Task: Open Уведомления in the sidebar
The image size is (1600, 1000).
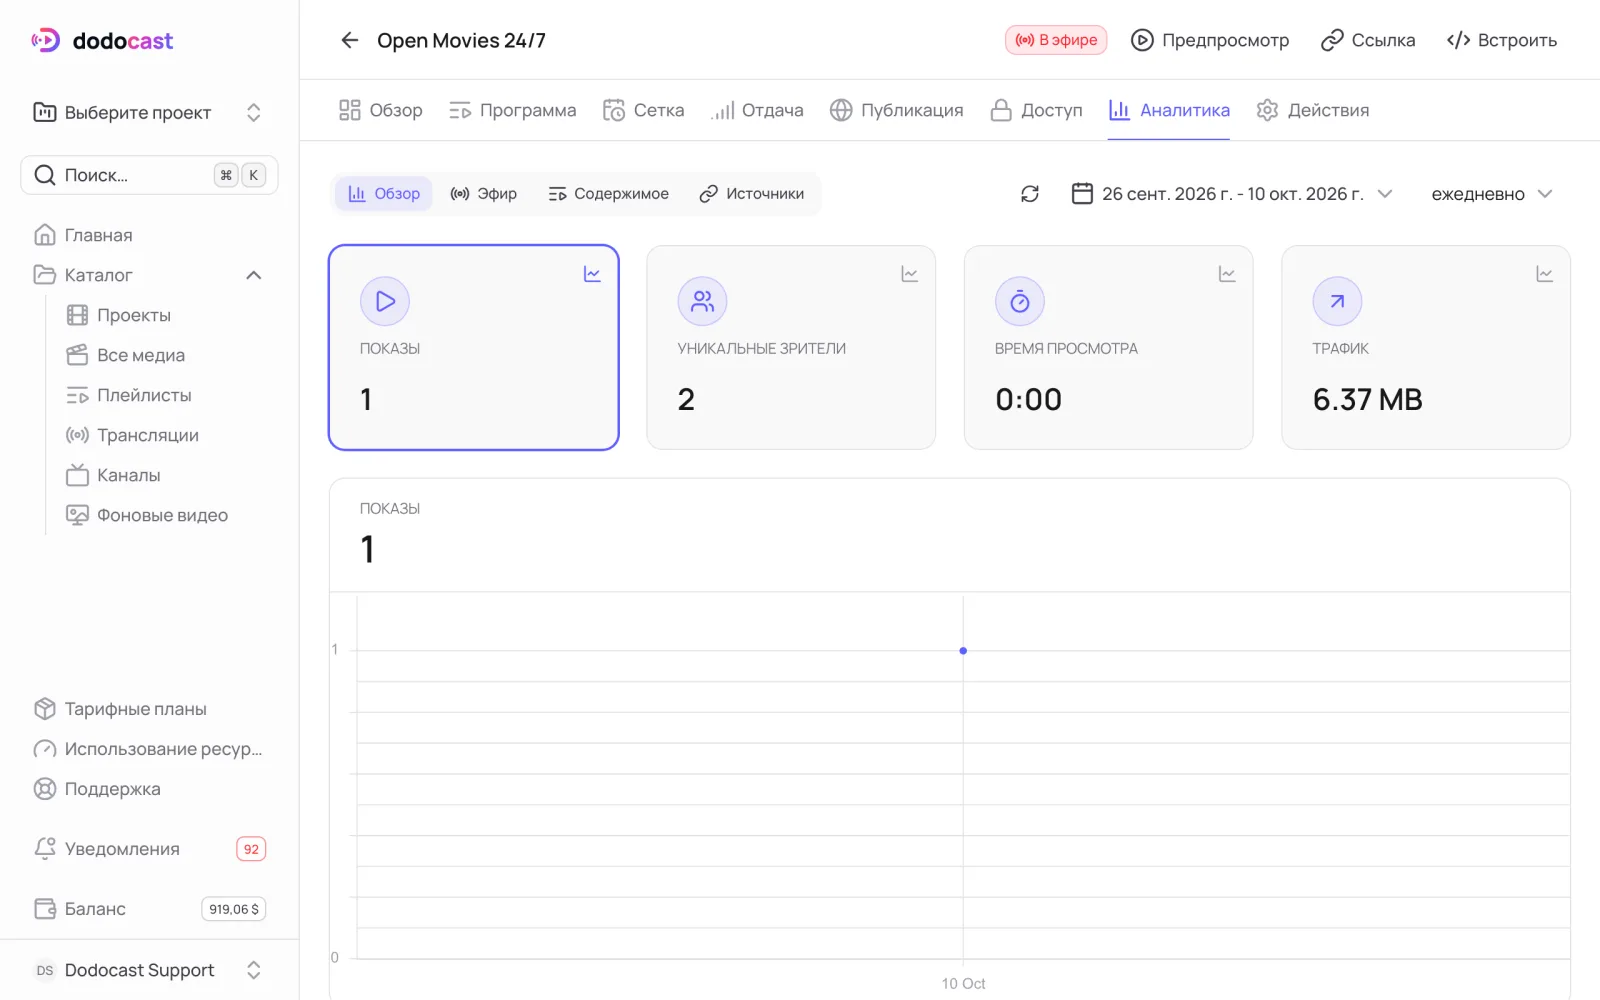Action: pos(149,849)
